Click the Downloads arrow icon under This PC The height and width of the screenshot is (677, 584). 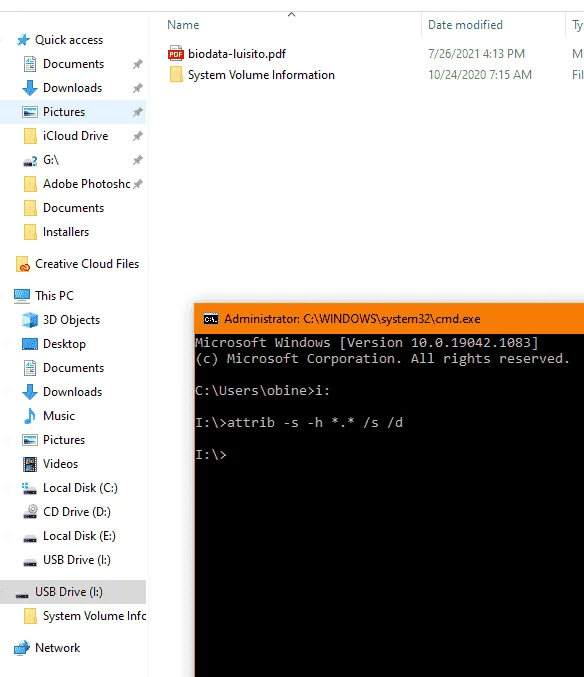30,392
